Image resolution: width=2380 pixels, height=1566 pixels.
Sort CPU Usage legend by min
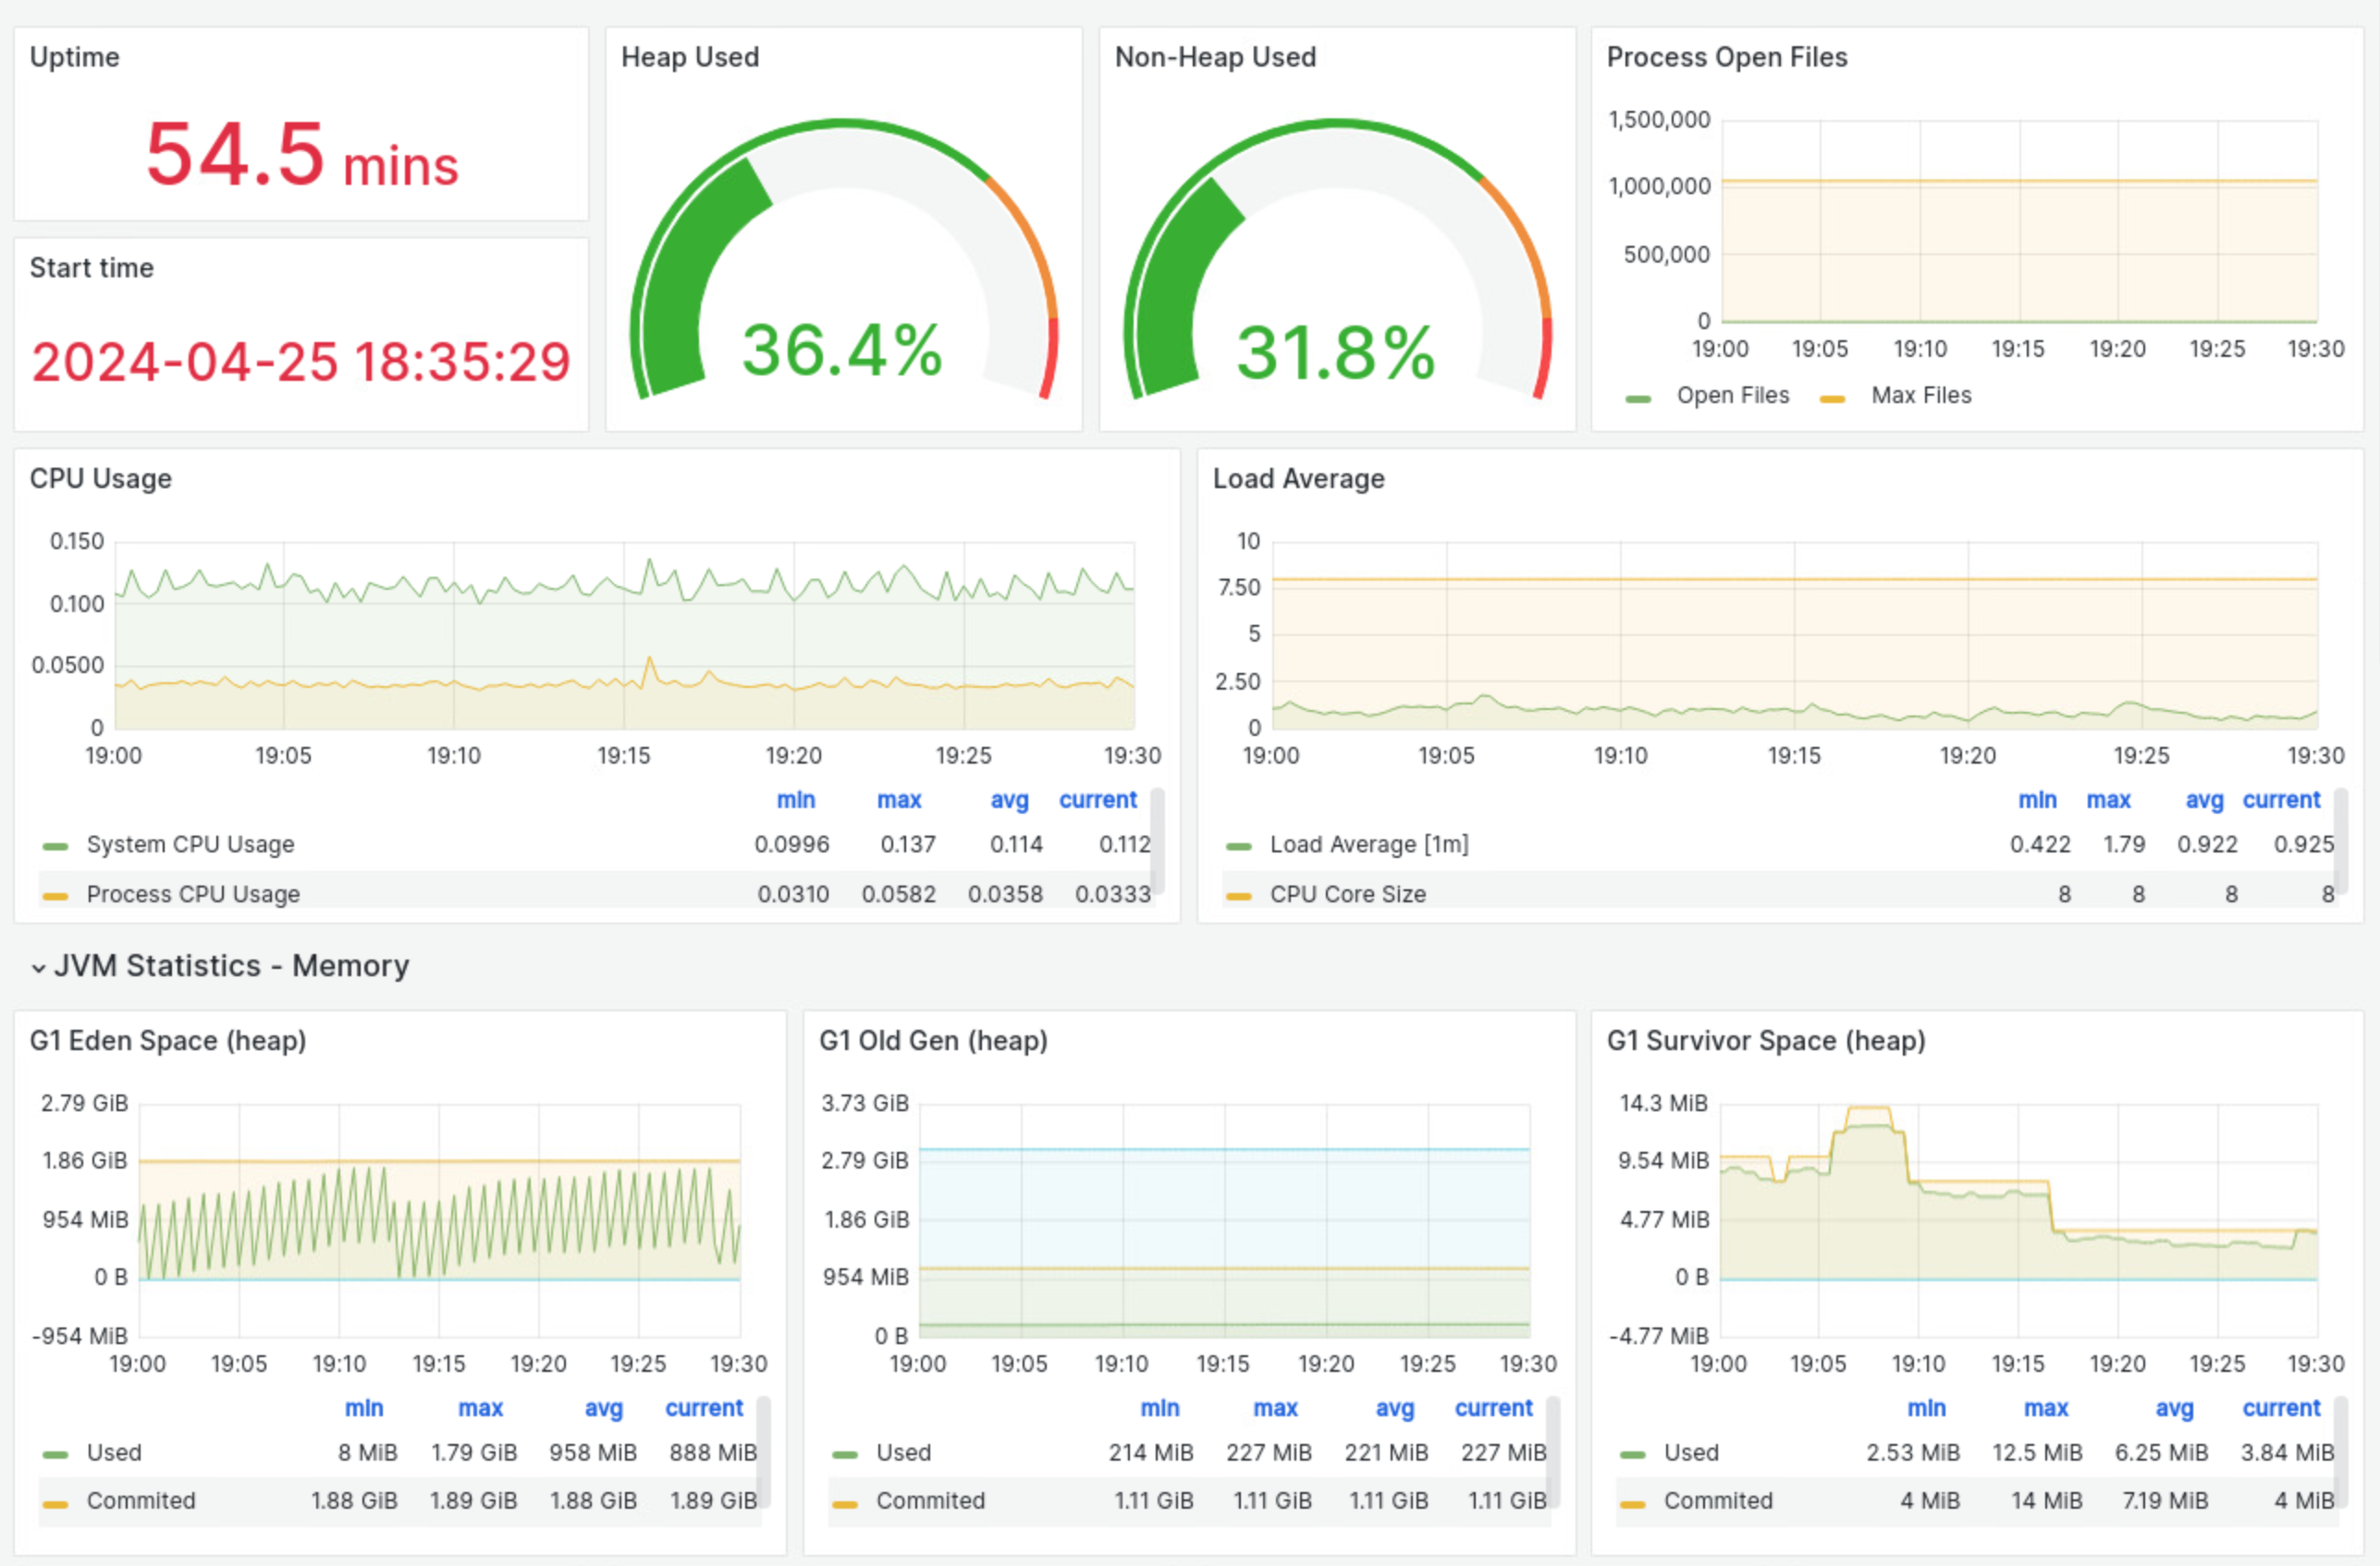(796, 800)
